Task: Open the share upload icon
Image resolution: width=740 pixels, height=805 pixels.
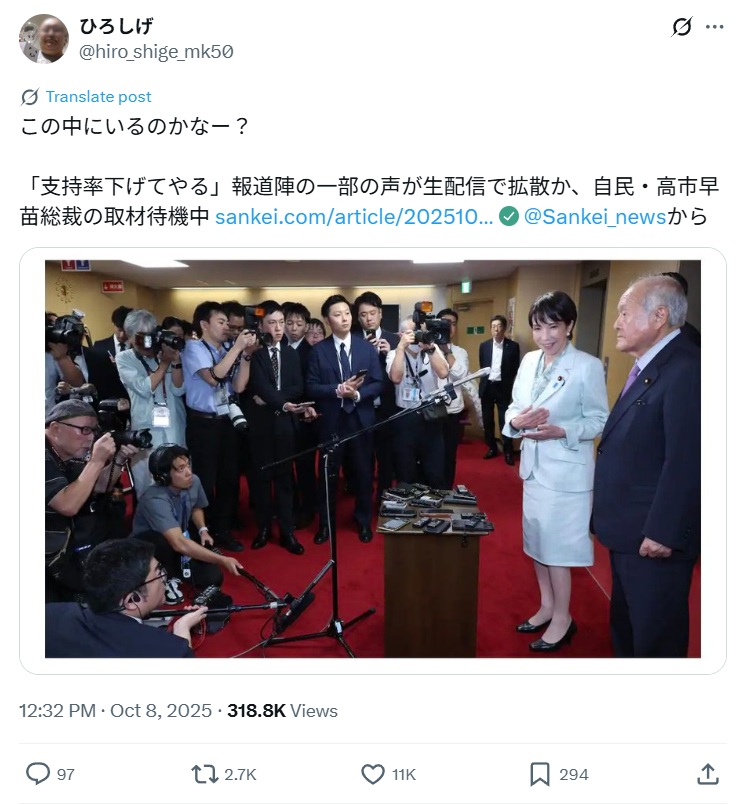Action: pos(708,774)
